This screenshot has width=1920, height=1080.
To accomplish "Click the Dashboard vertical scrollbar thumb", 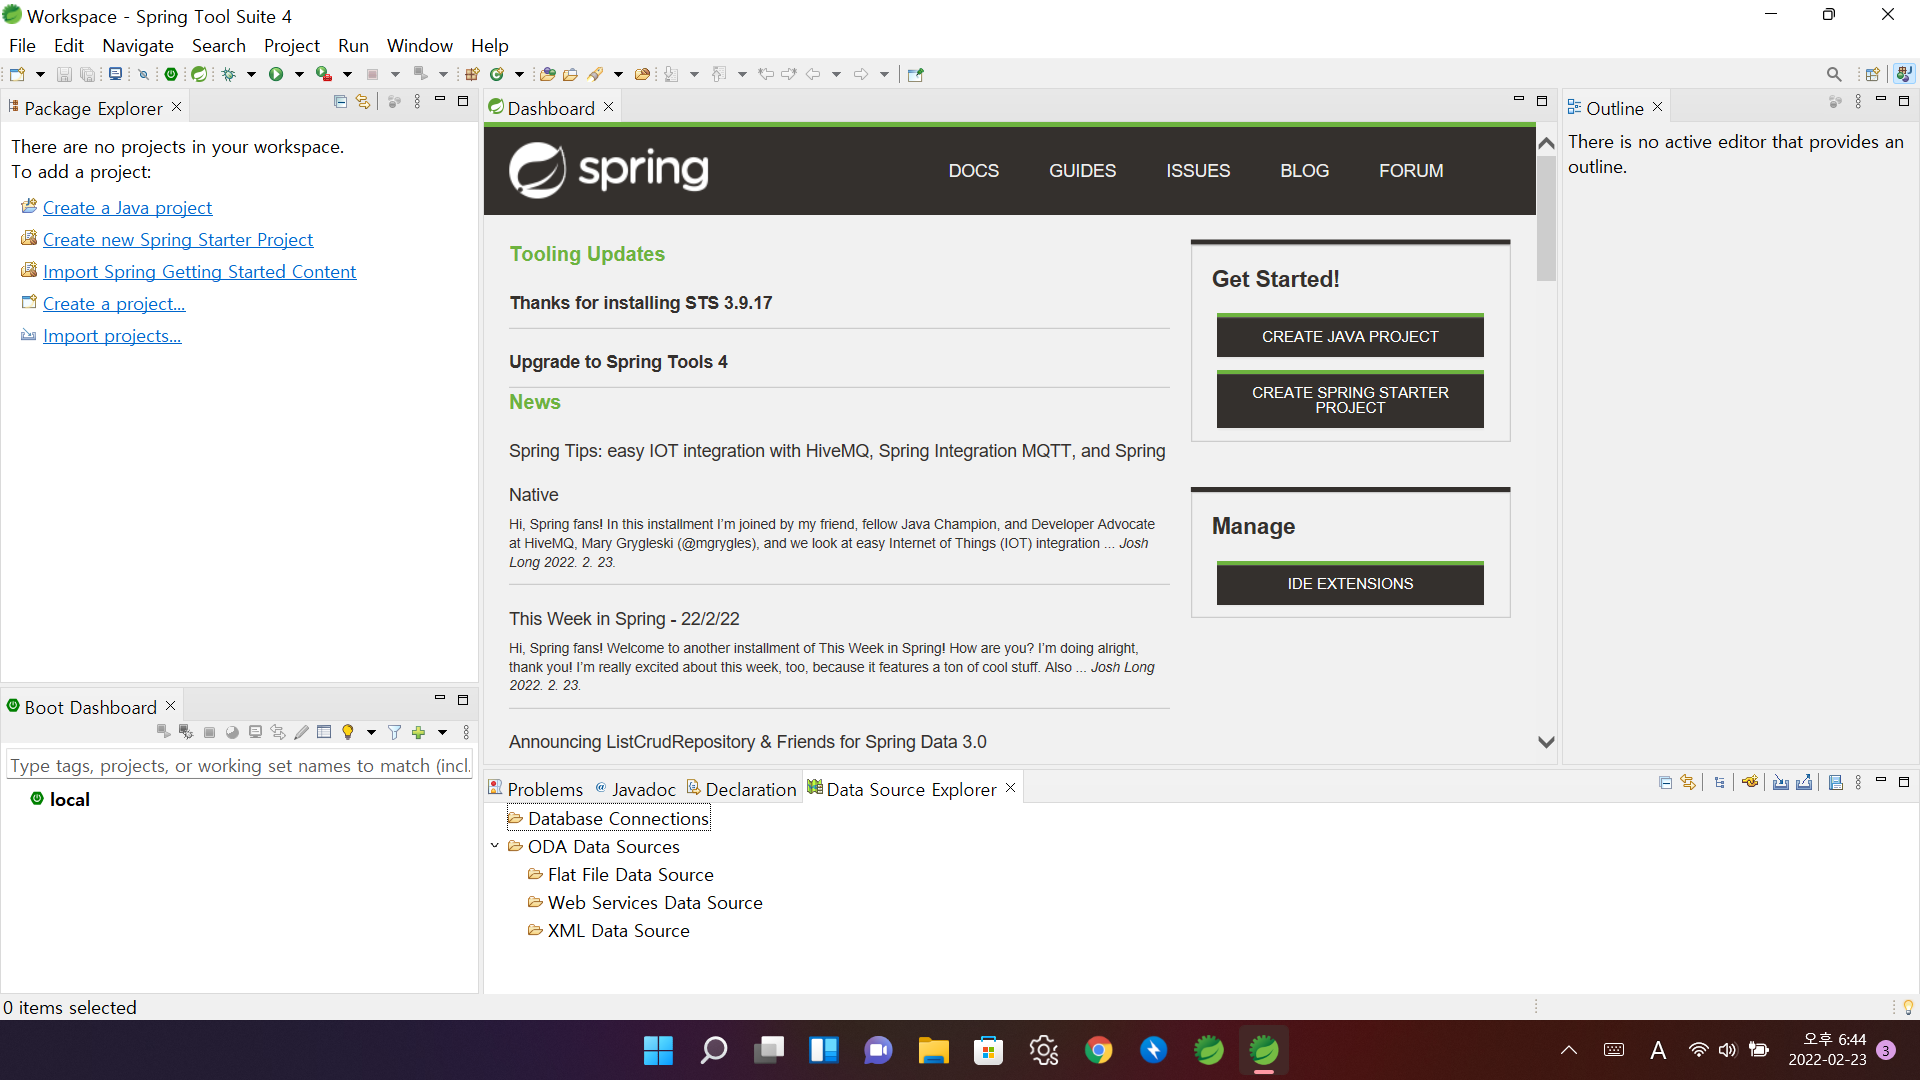I will 1546,218.
